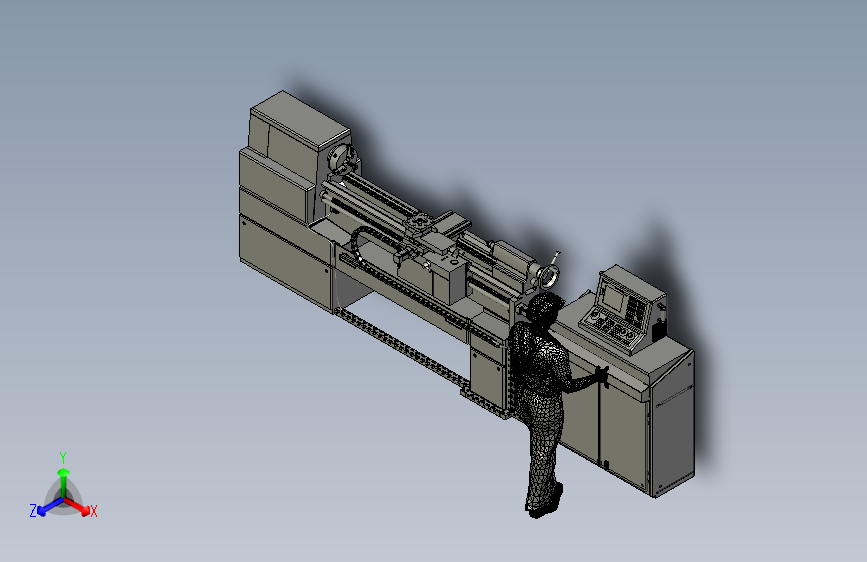Select the CNC control panel display screen
Image resolution: width=867 pixels, height=562 pixels.
coord(613,297)
